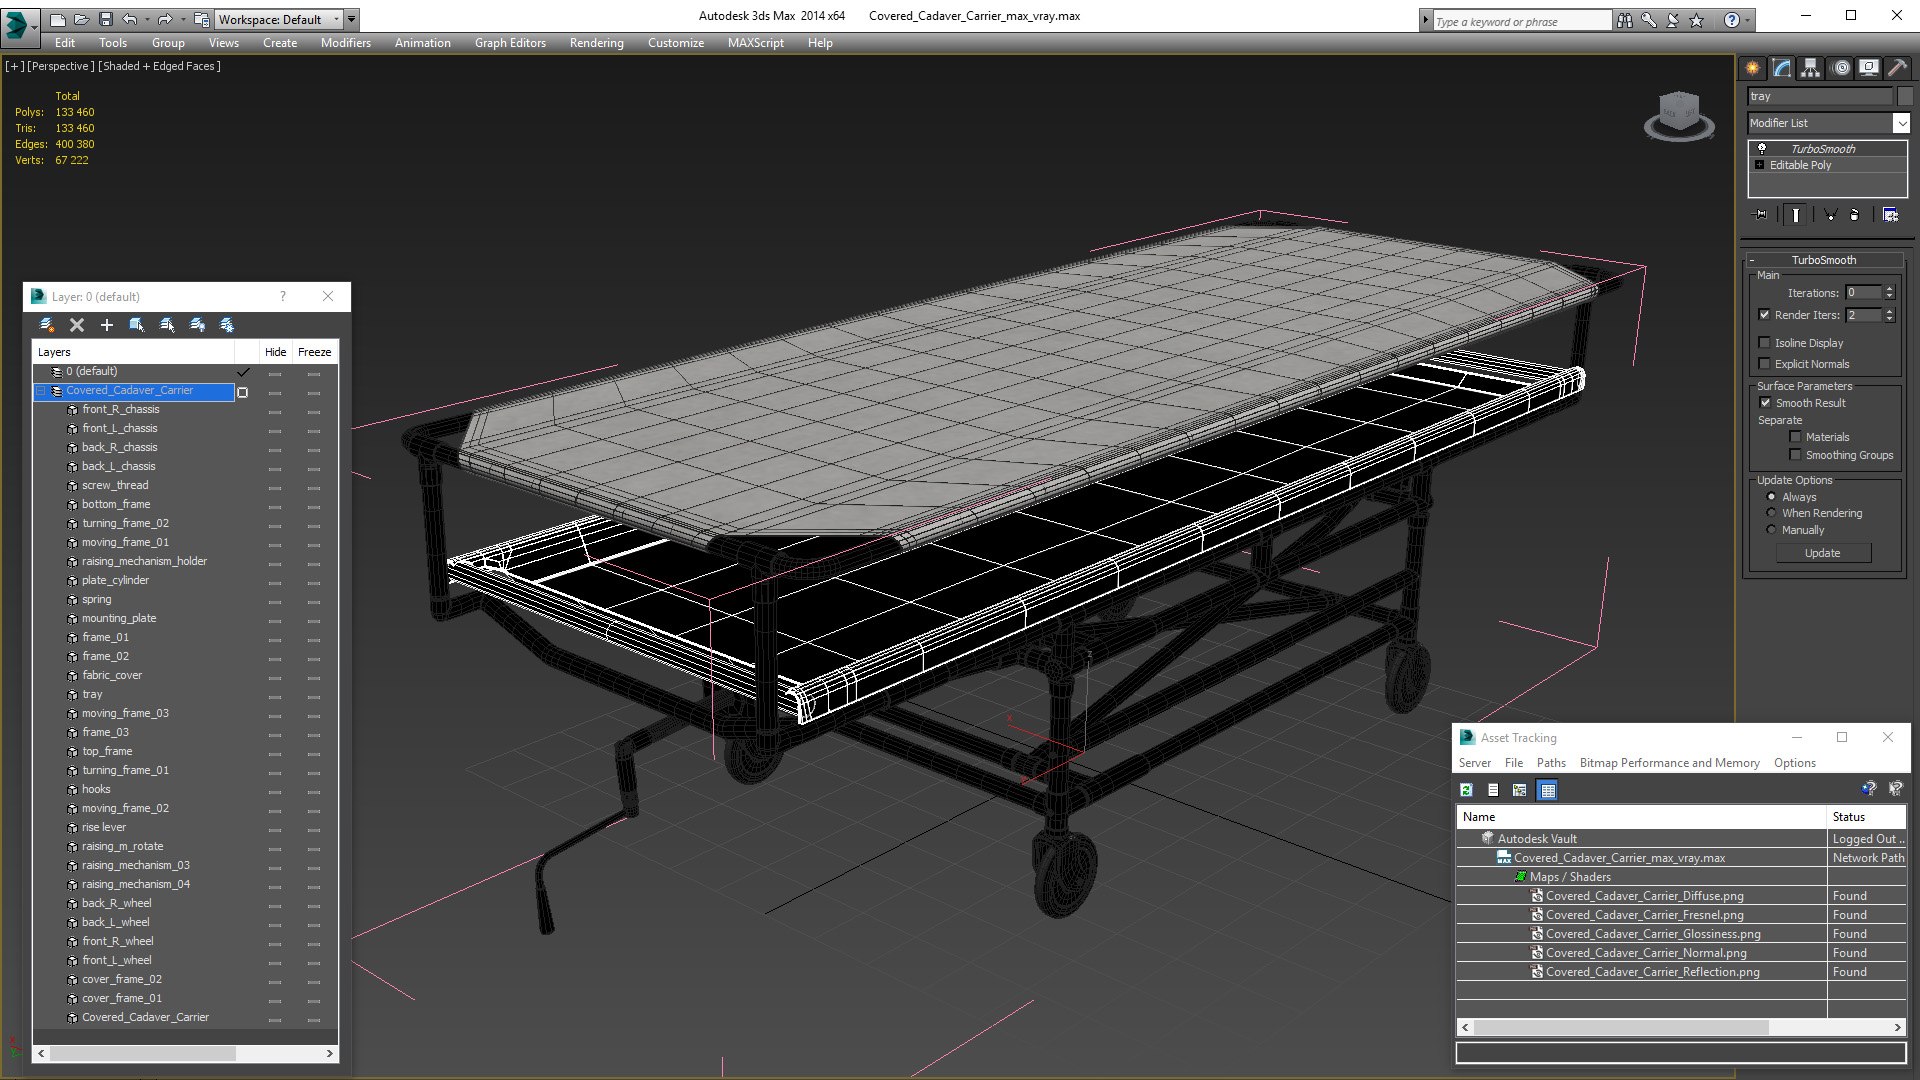Open the Paths menu in Asset Tracking

coord(1551,763)
